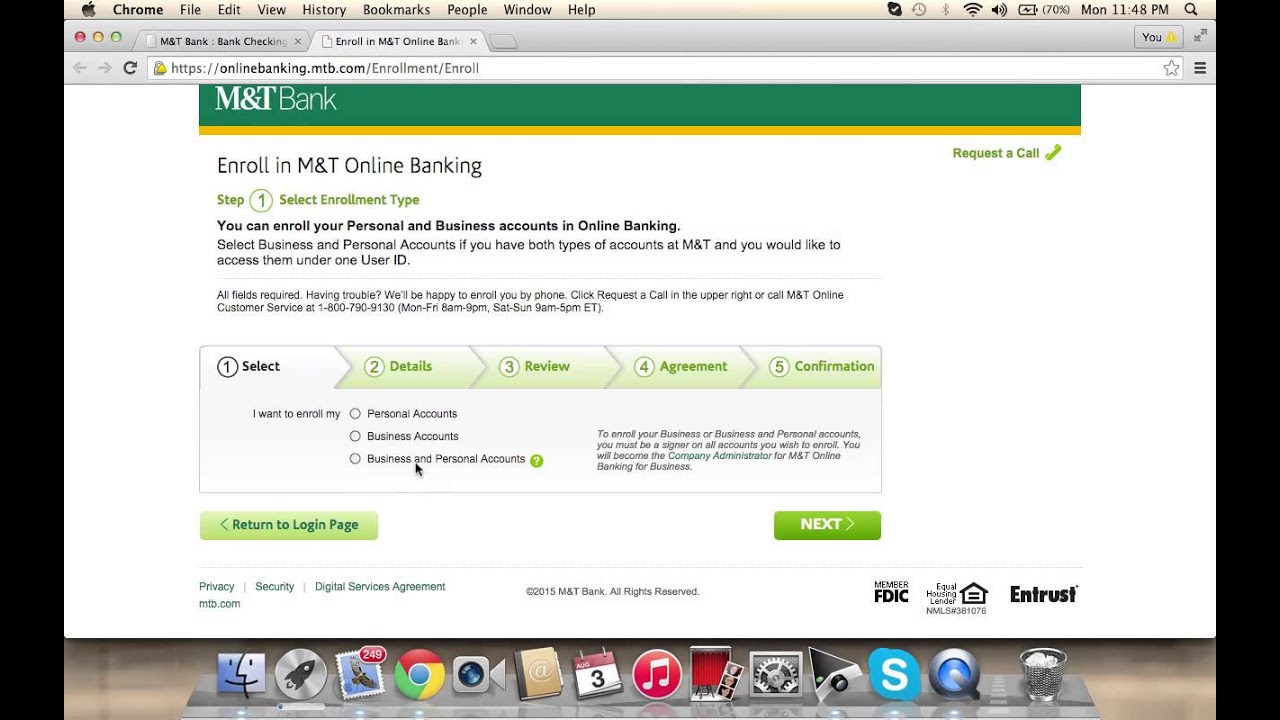Open the Privacy footer link
Image resolution: width=1280 pixels, height=720 pixels.
click(217, 587)
